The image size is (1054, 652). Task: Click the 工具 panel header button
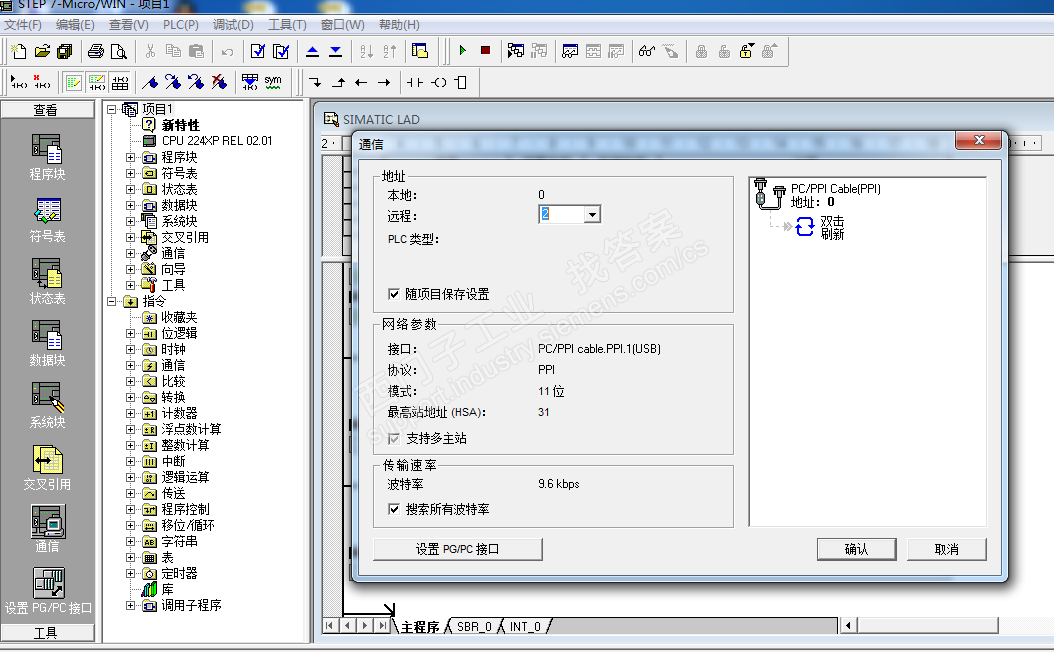47,633
